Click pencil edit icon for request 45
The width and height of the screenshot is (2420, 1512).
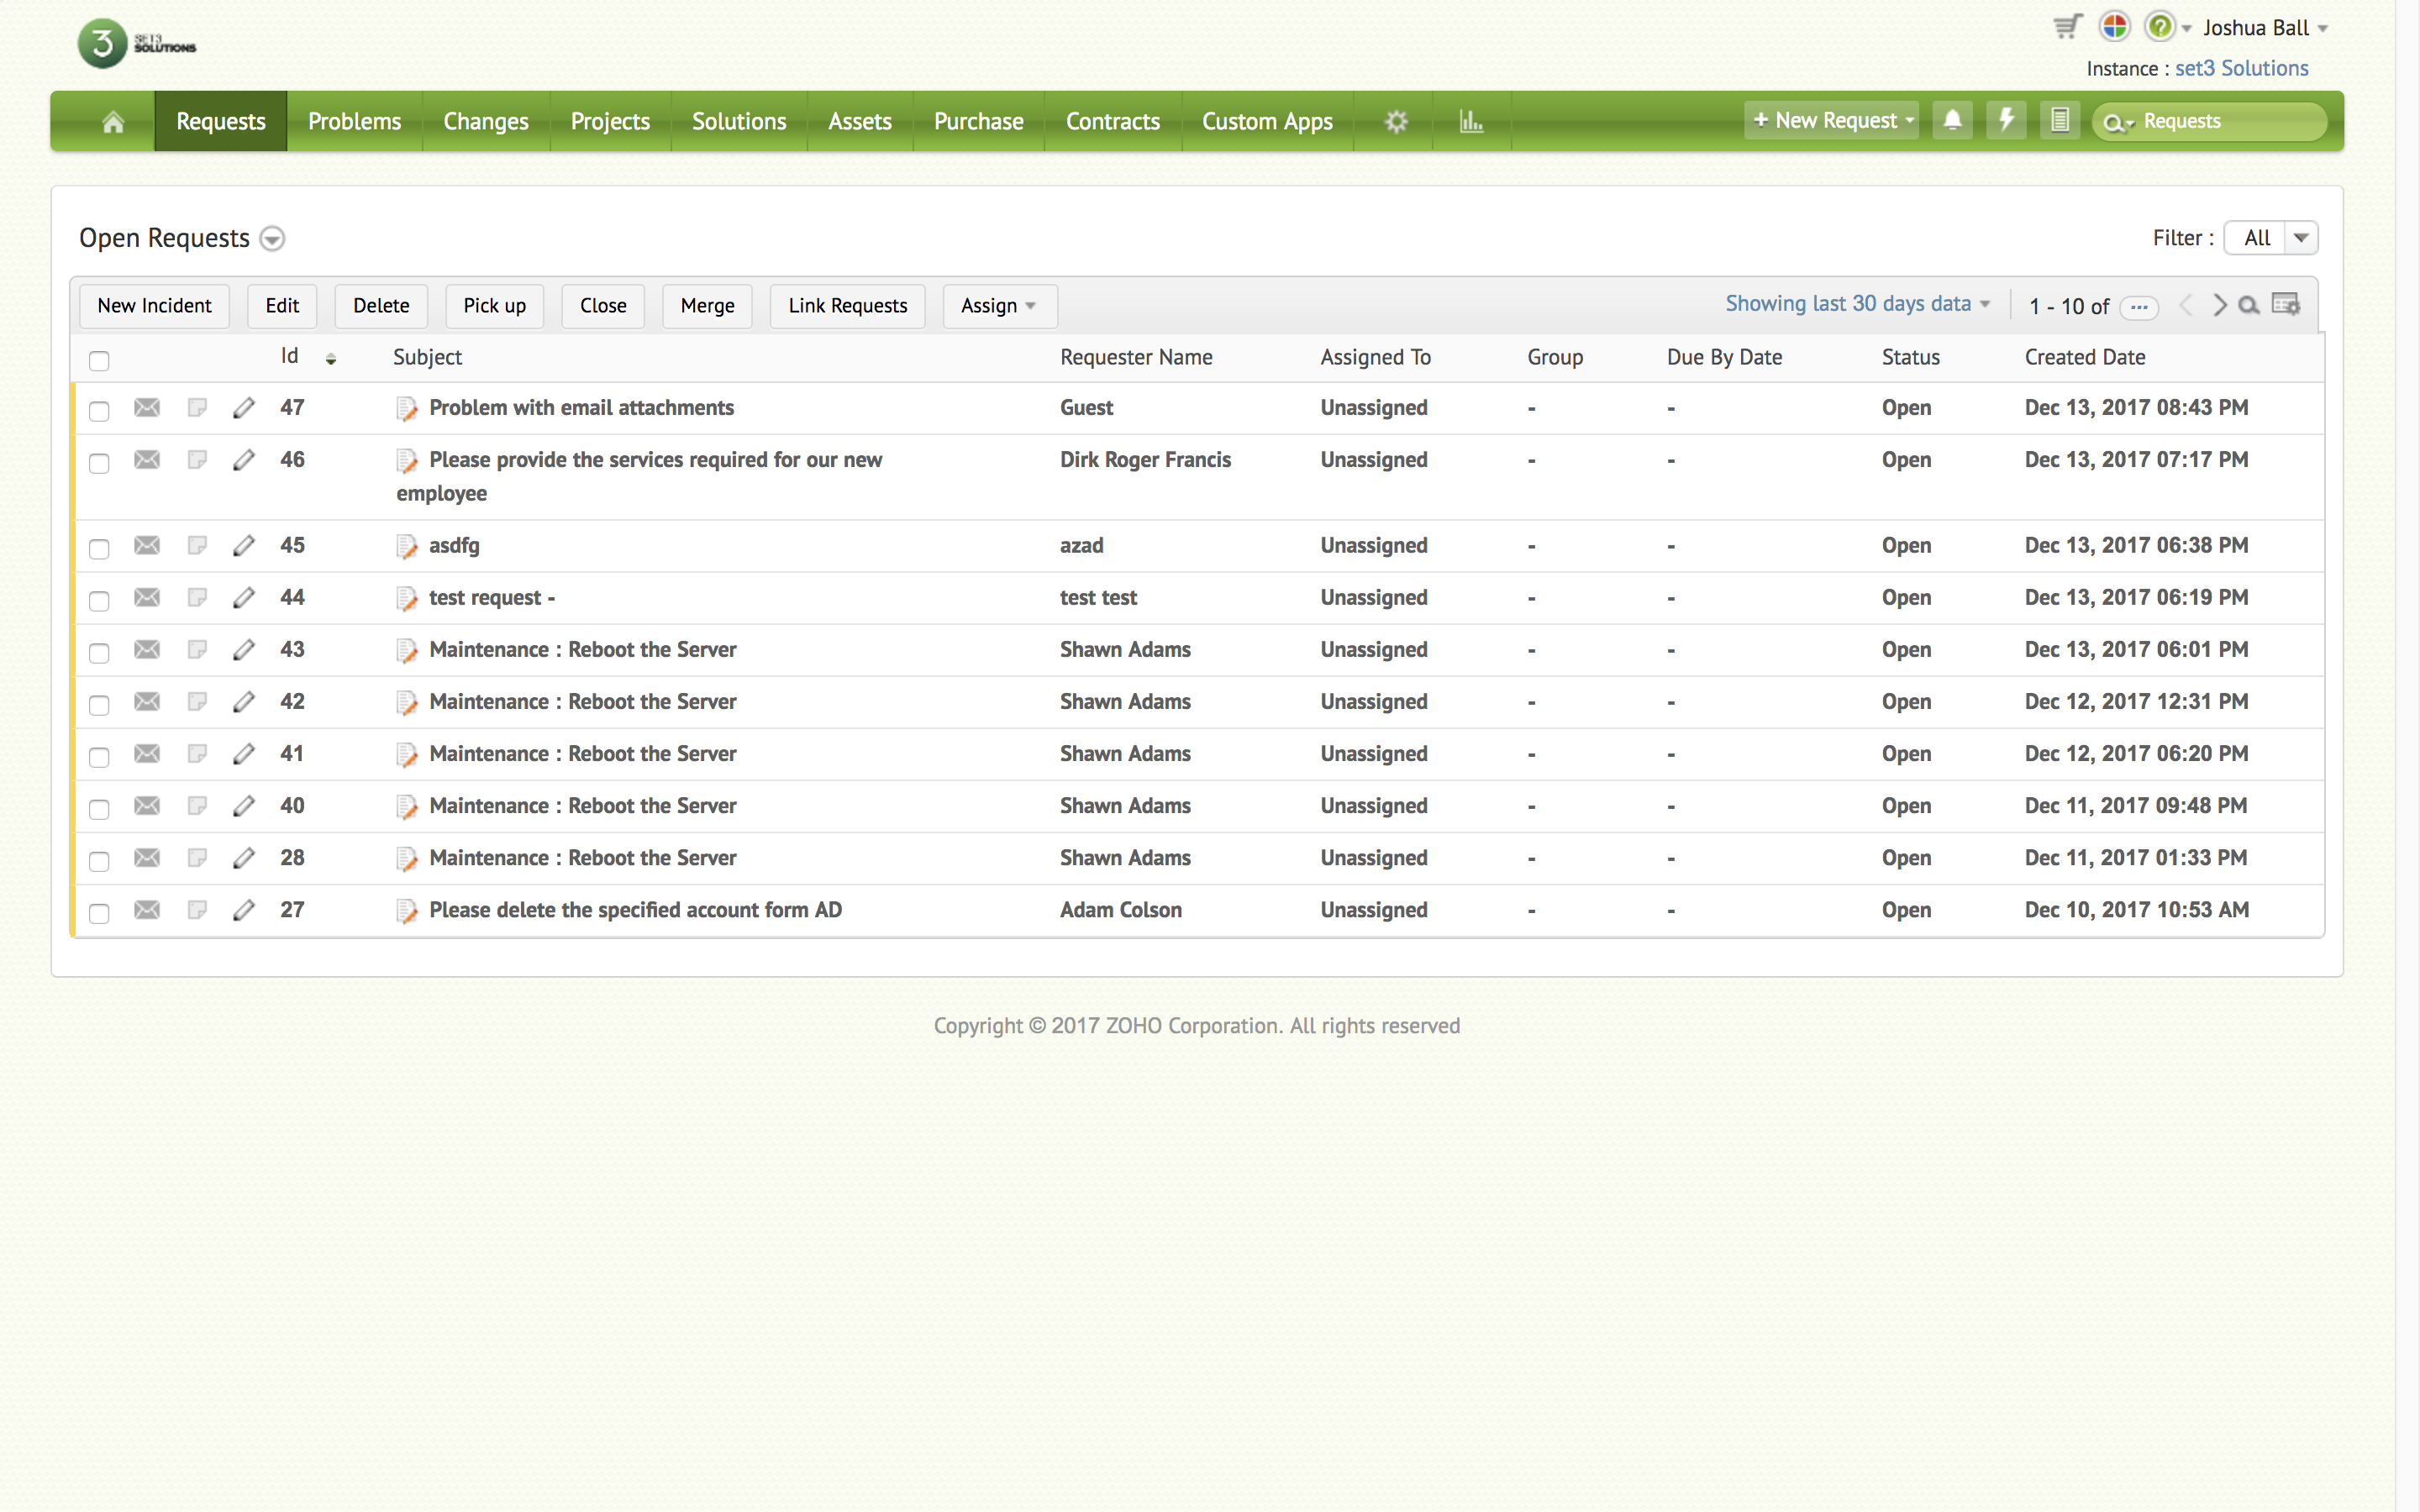coord(243,546)
